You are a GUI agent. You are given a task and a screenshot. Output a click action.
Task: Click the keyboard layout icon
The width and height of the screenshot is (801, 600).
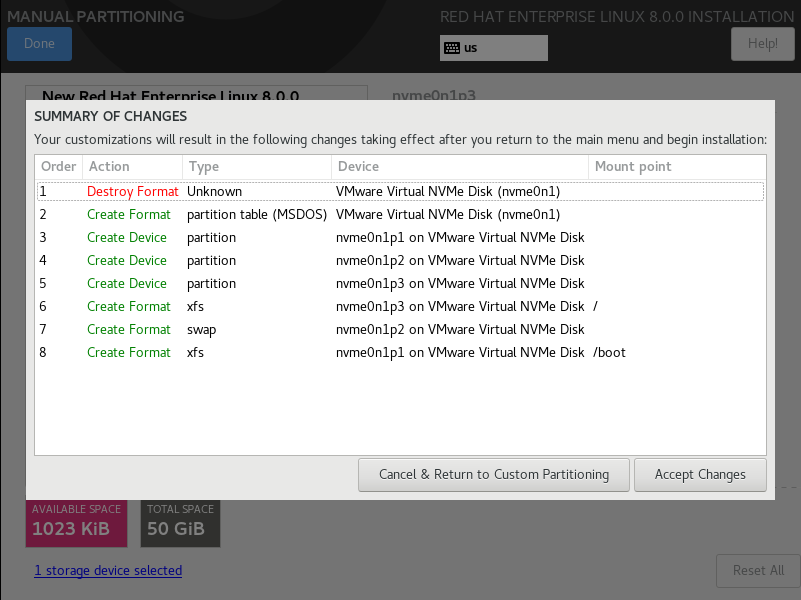pyautogui.click(x=452, y=48)
